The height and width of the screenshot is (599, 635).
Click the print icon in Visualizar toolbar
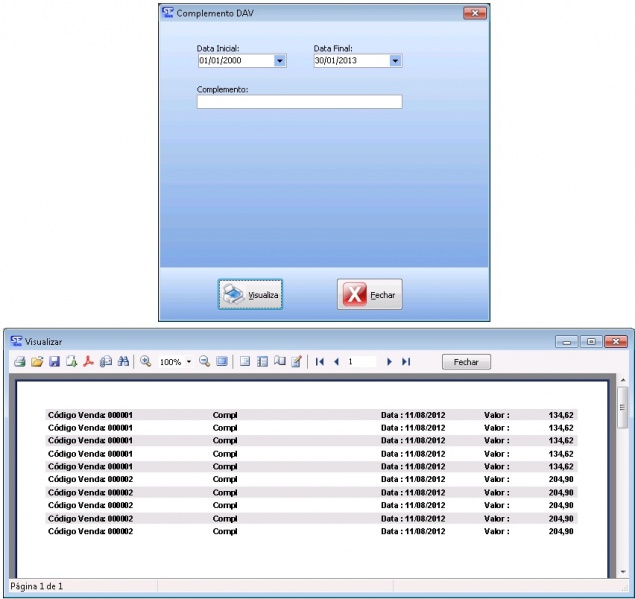(19, 362)
